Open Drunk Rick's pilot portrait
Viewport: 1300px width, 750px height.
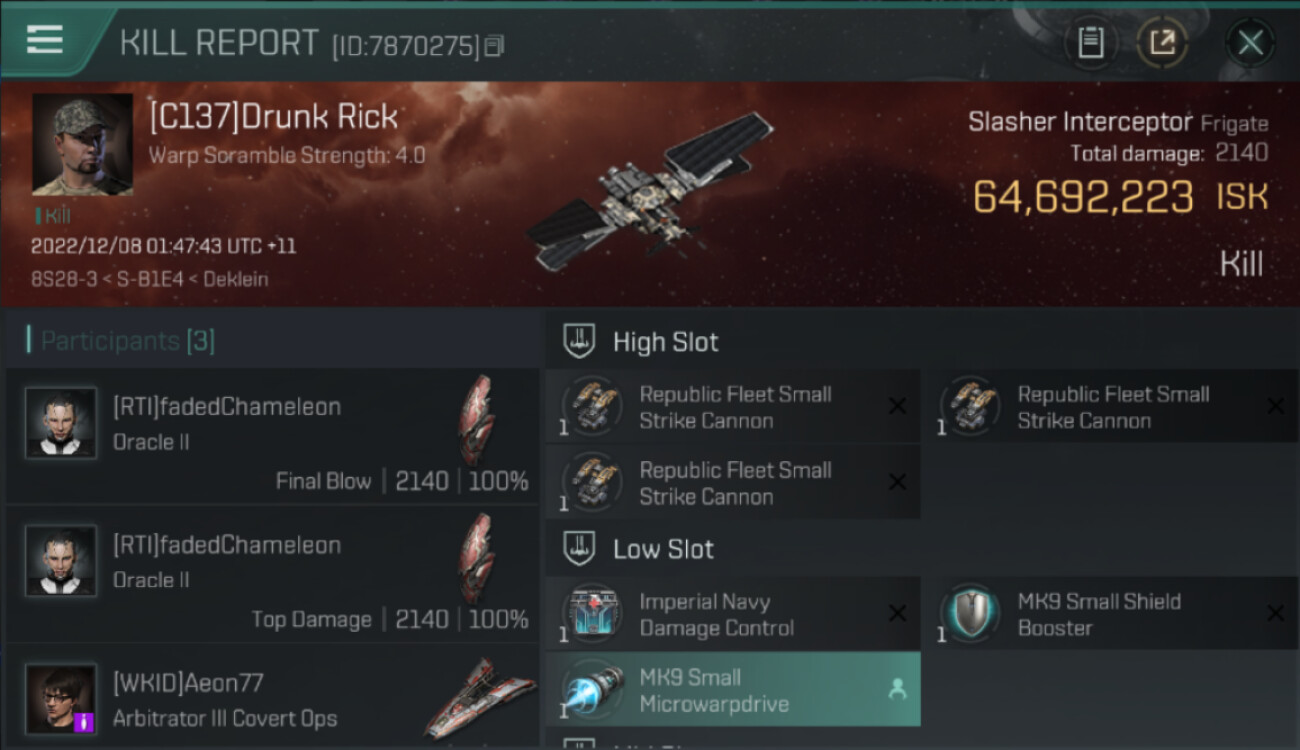tap(82, 144)
